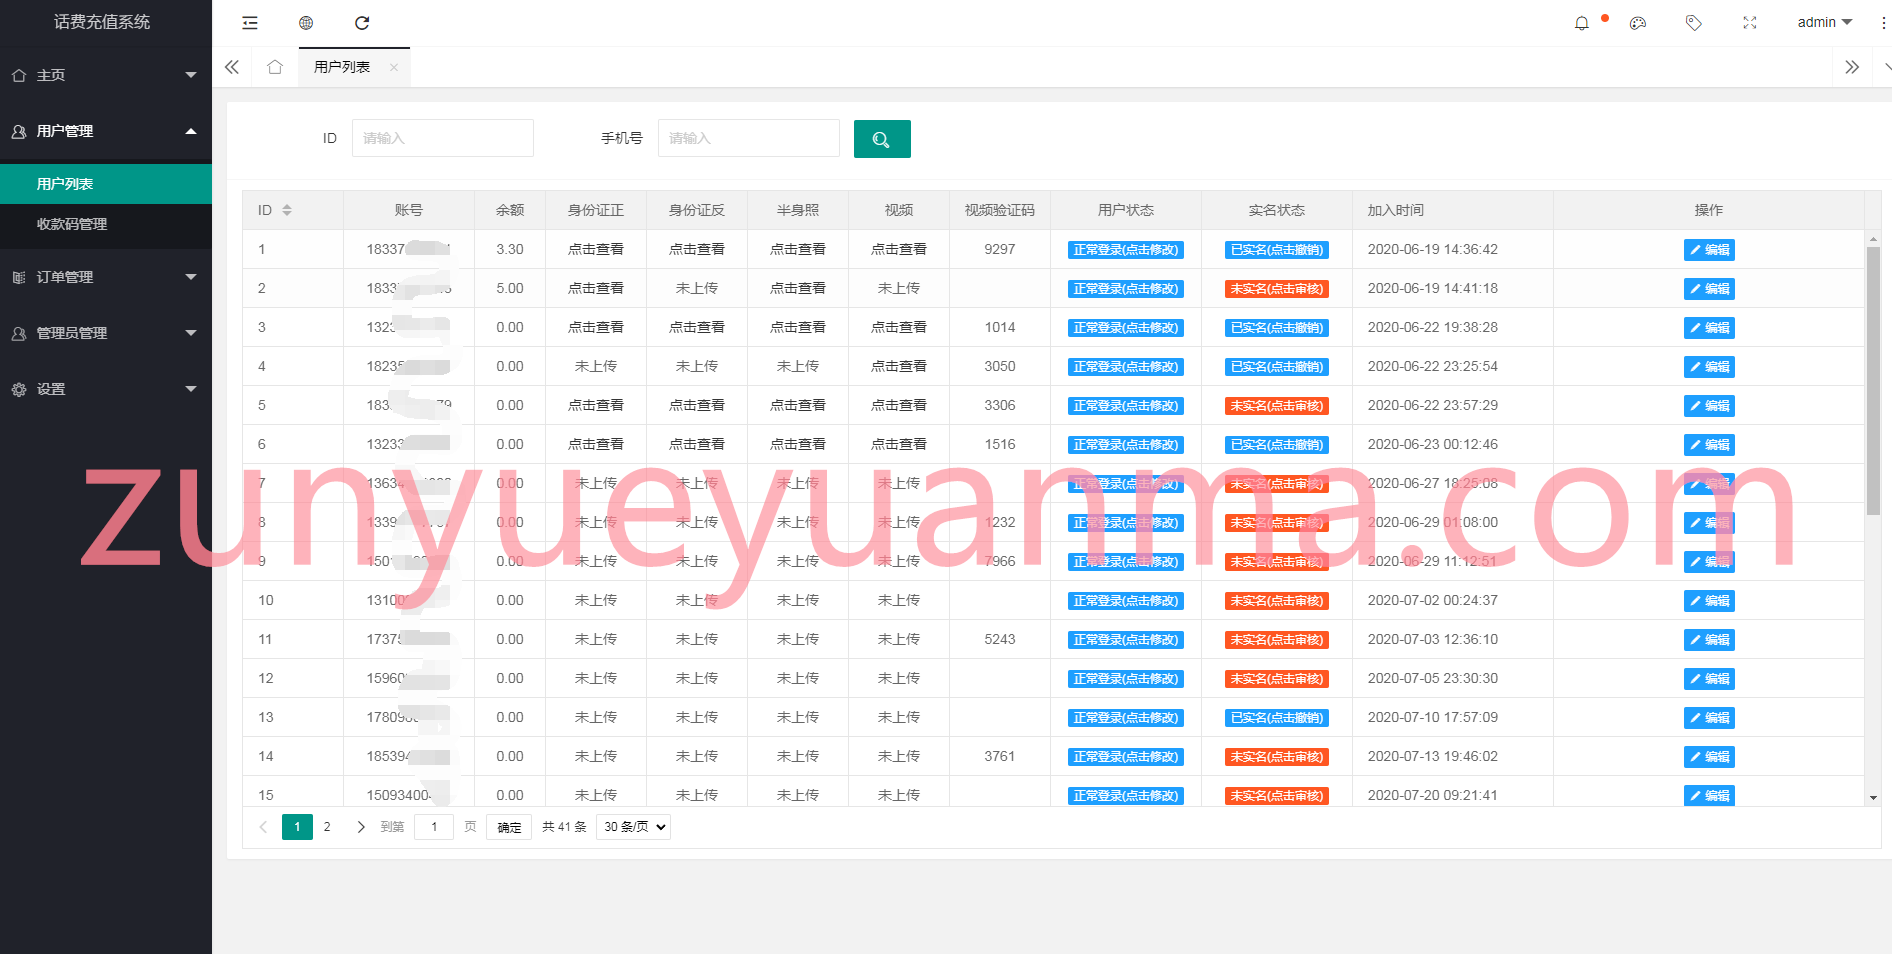Go to next page arrow in pagination
Screen dimensions: 1892x954
(361, 827)
